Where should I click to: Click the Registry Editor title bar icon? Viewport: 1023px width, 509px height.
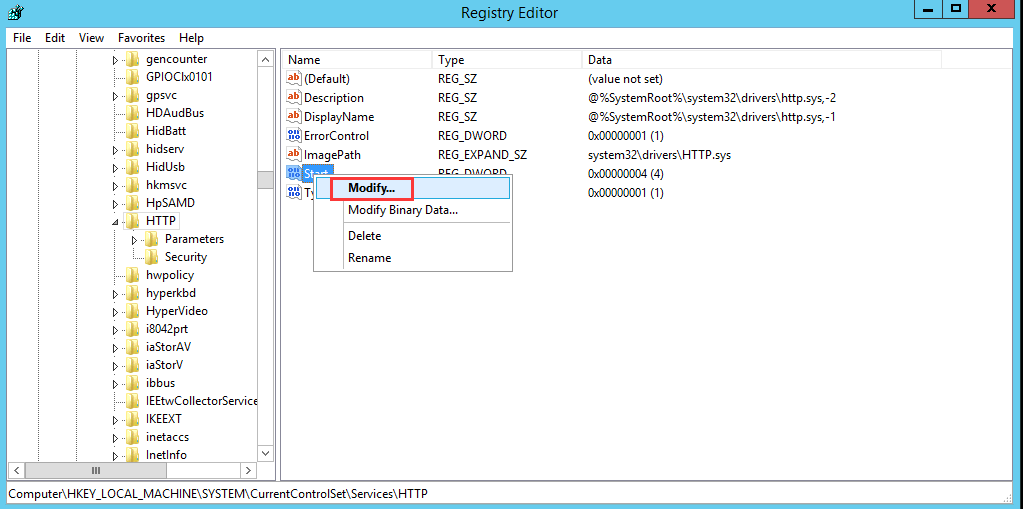point(14,12)
